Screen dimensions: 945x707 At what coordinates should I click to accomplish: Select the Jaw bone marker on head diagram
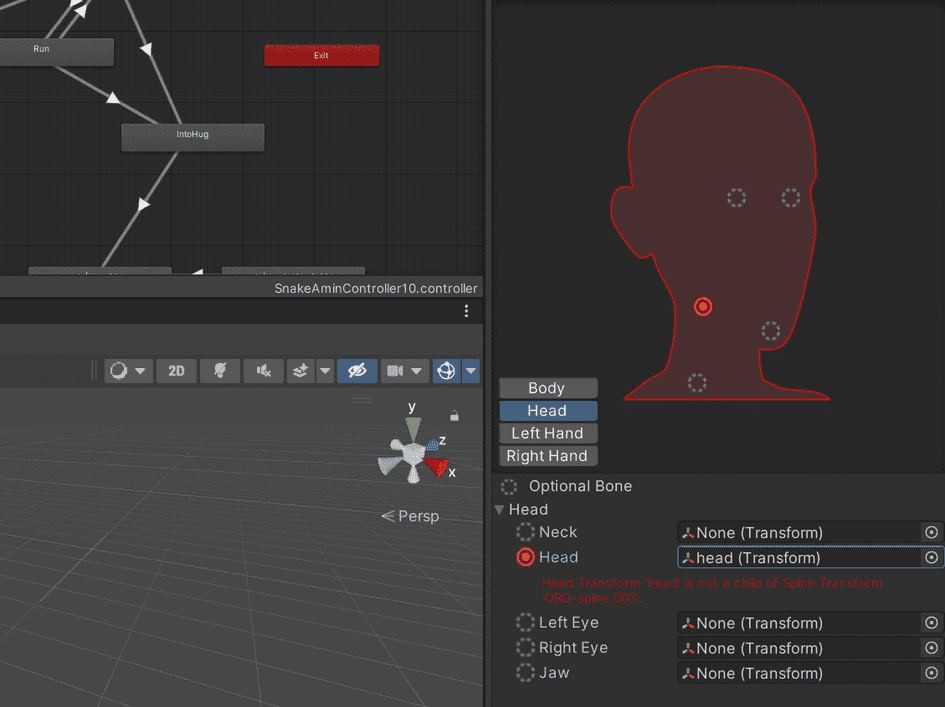771,330
